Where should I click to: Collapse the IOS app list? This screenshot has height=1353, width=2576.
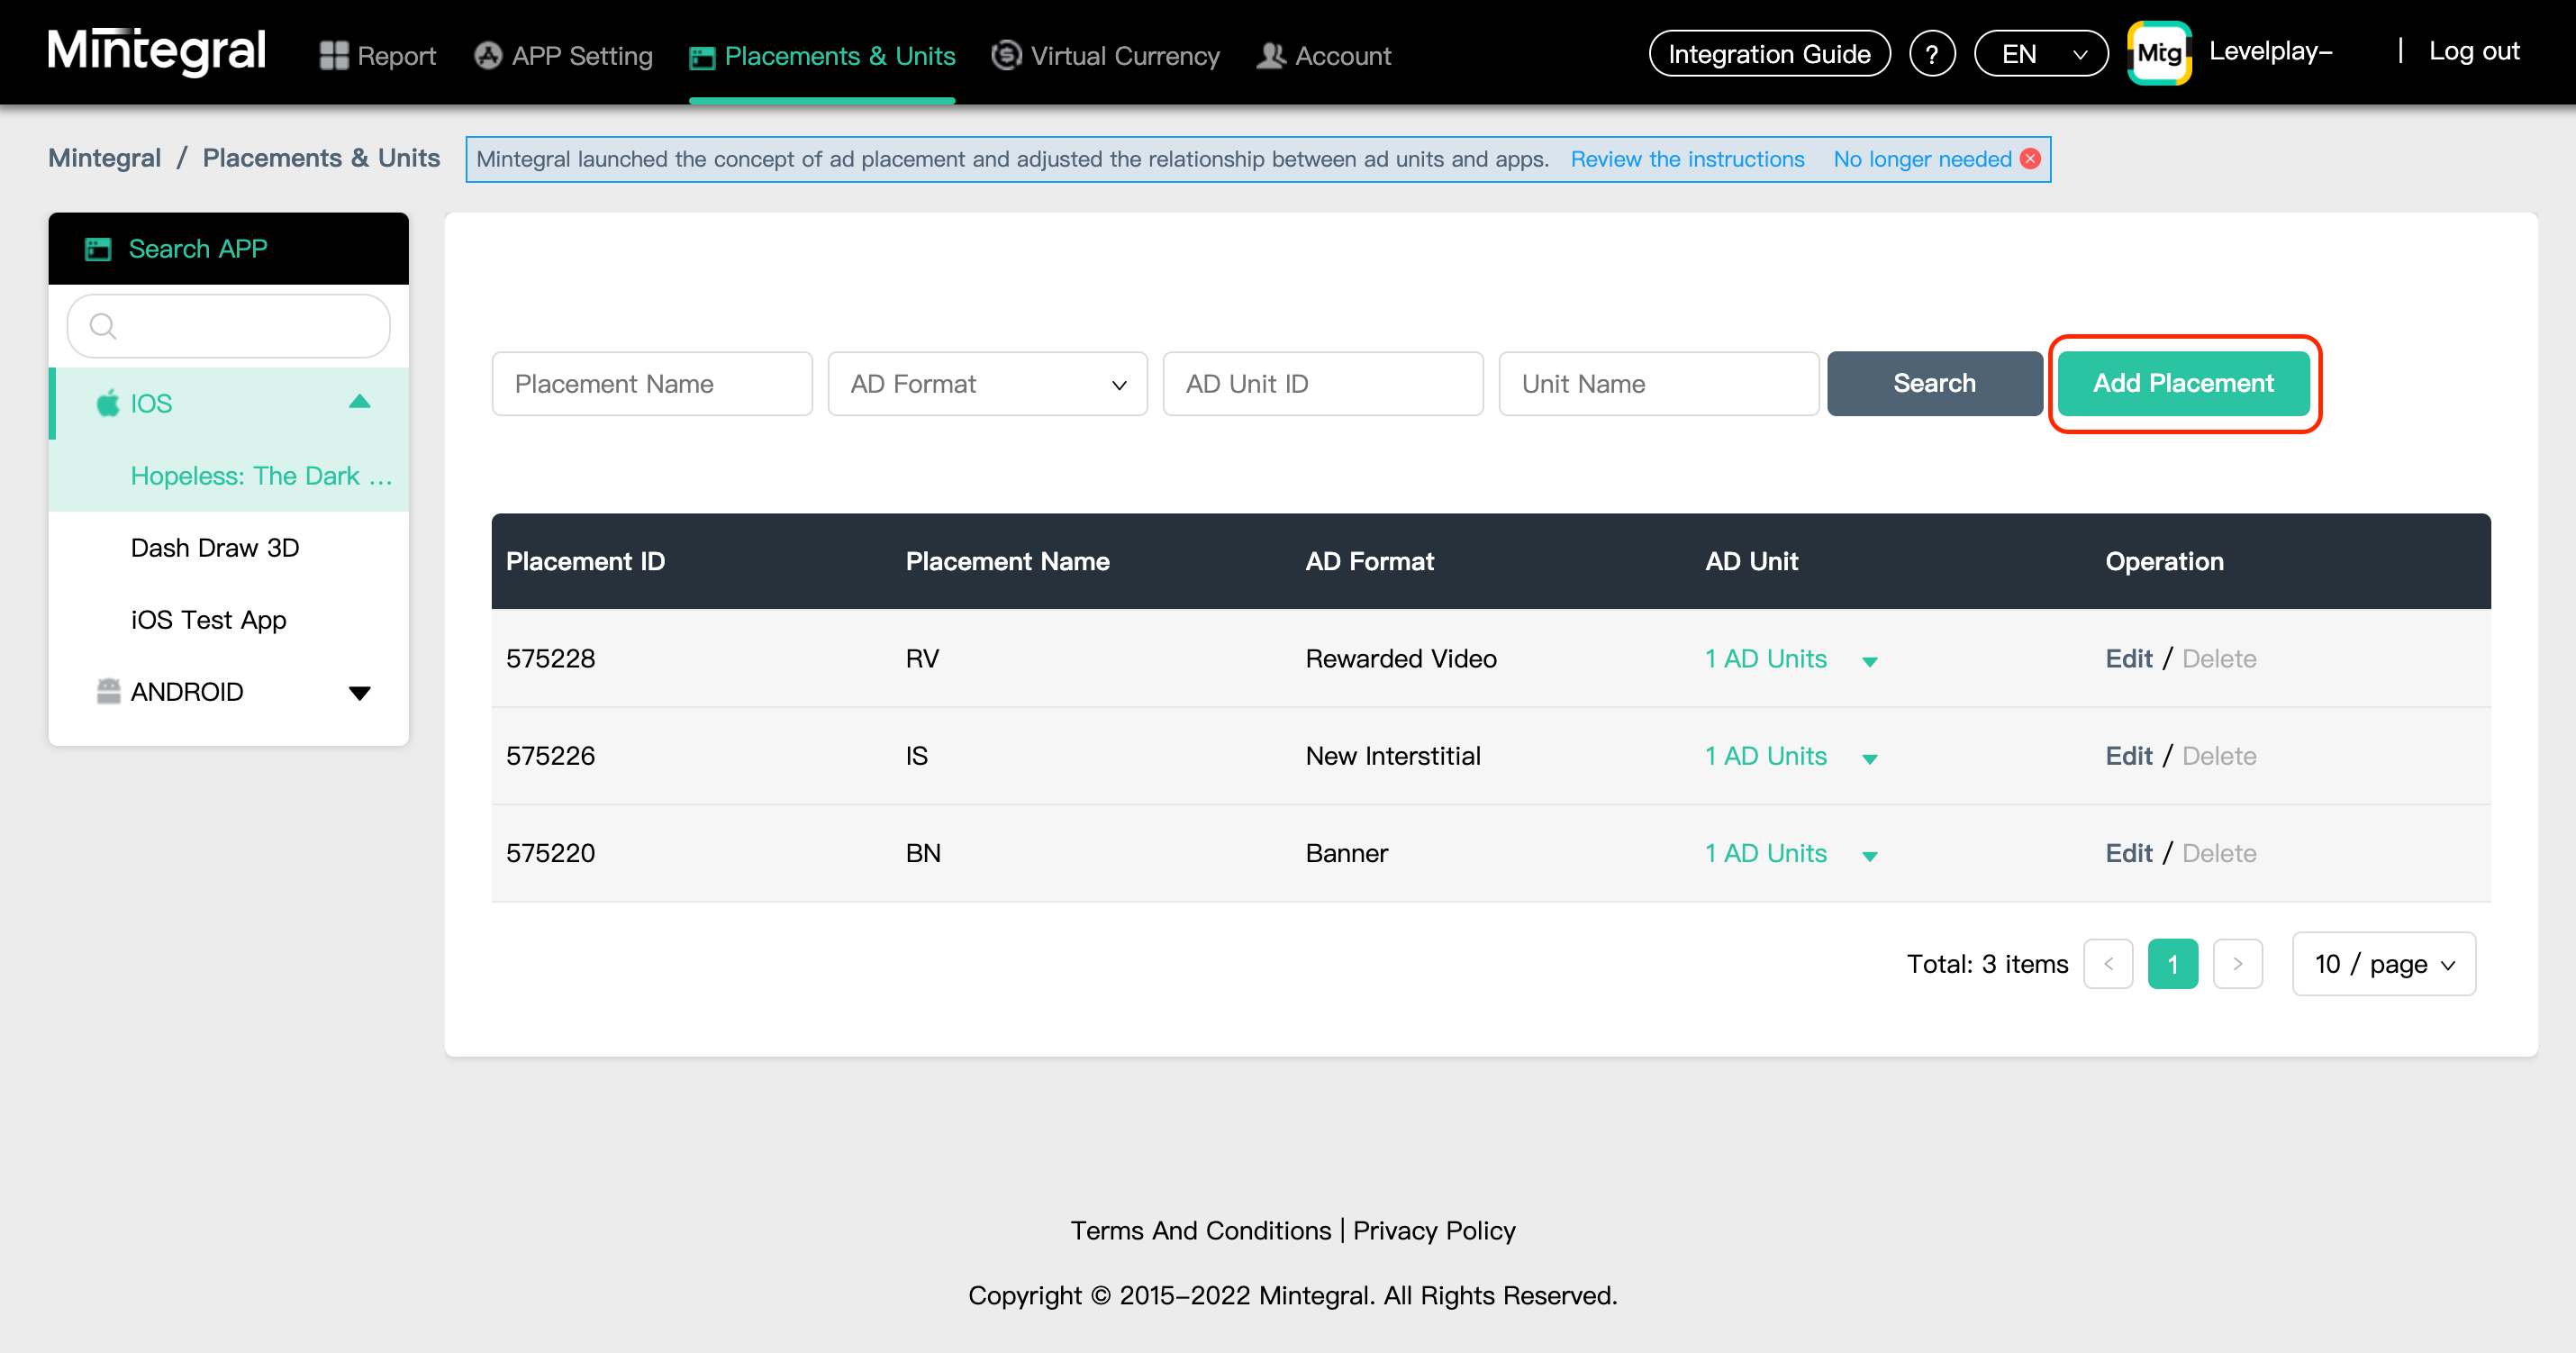pyautogui.click(x=359, y=402)
